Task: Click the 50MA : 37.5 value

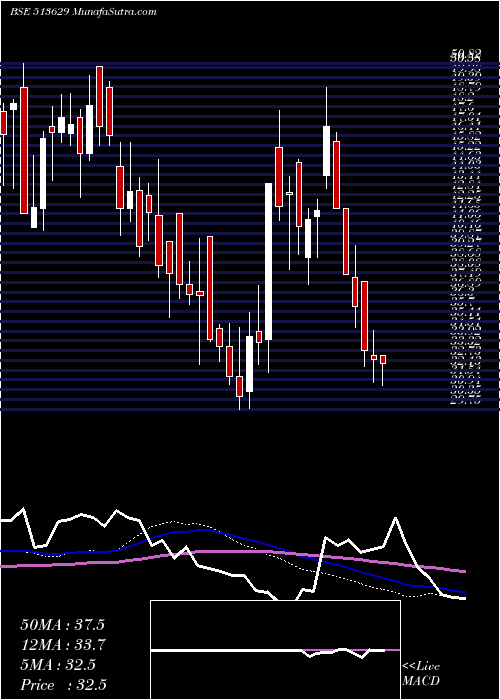Action: coord(62,625)
